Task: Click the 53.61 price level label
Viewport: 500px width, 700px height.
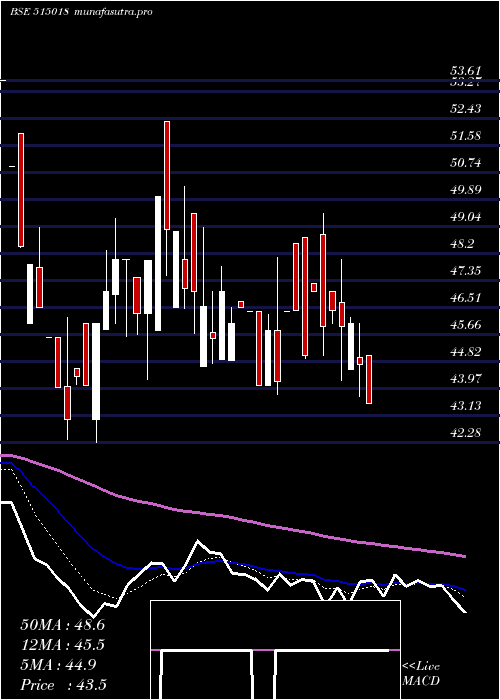Action: 466,71
